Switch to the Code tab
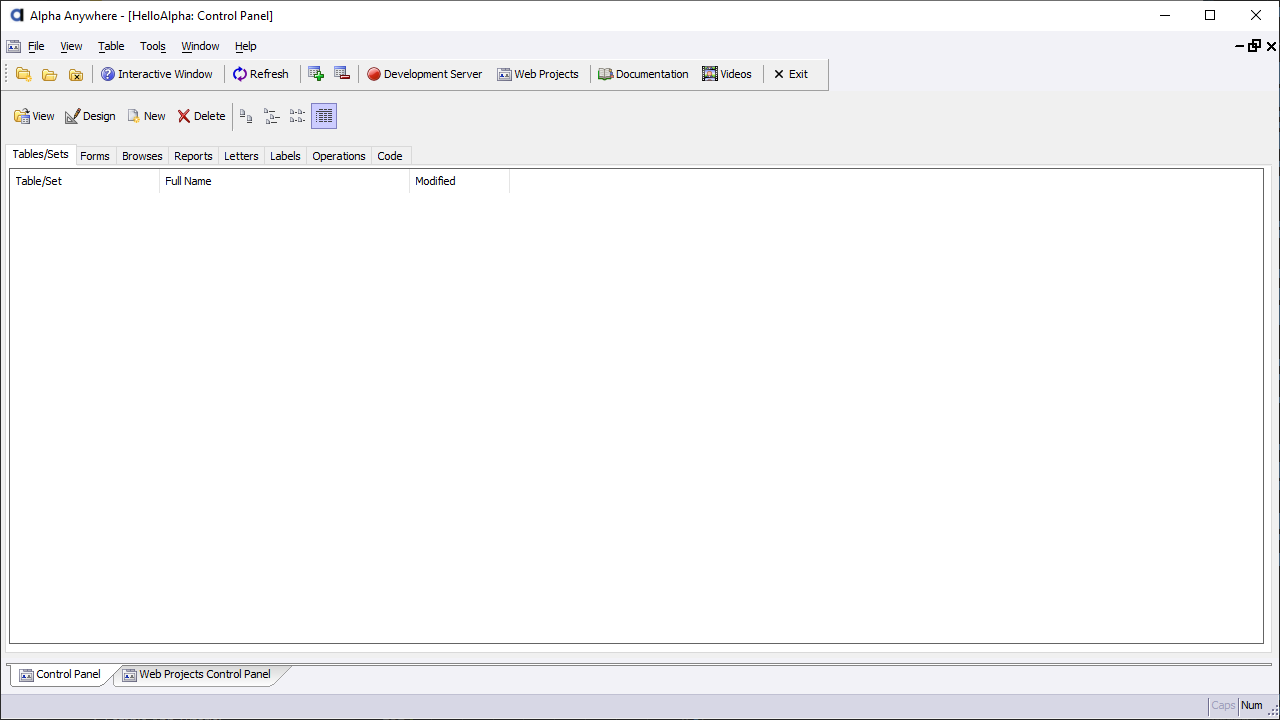The width and height of the screenshot is (1280, 720). tap(390, 156)
